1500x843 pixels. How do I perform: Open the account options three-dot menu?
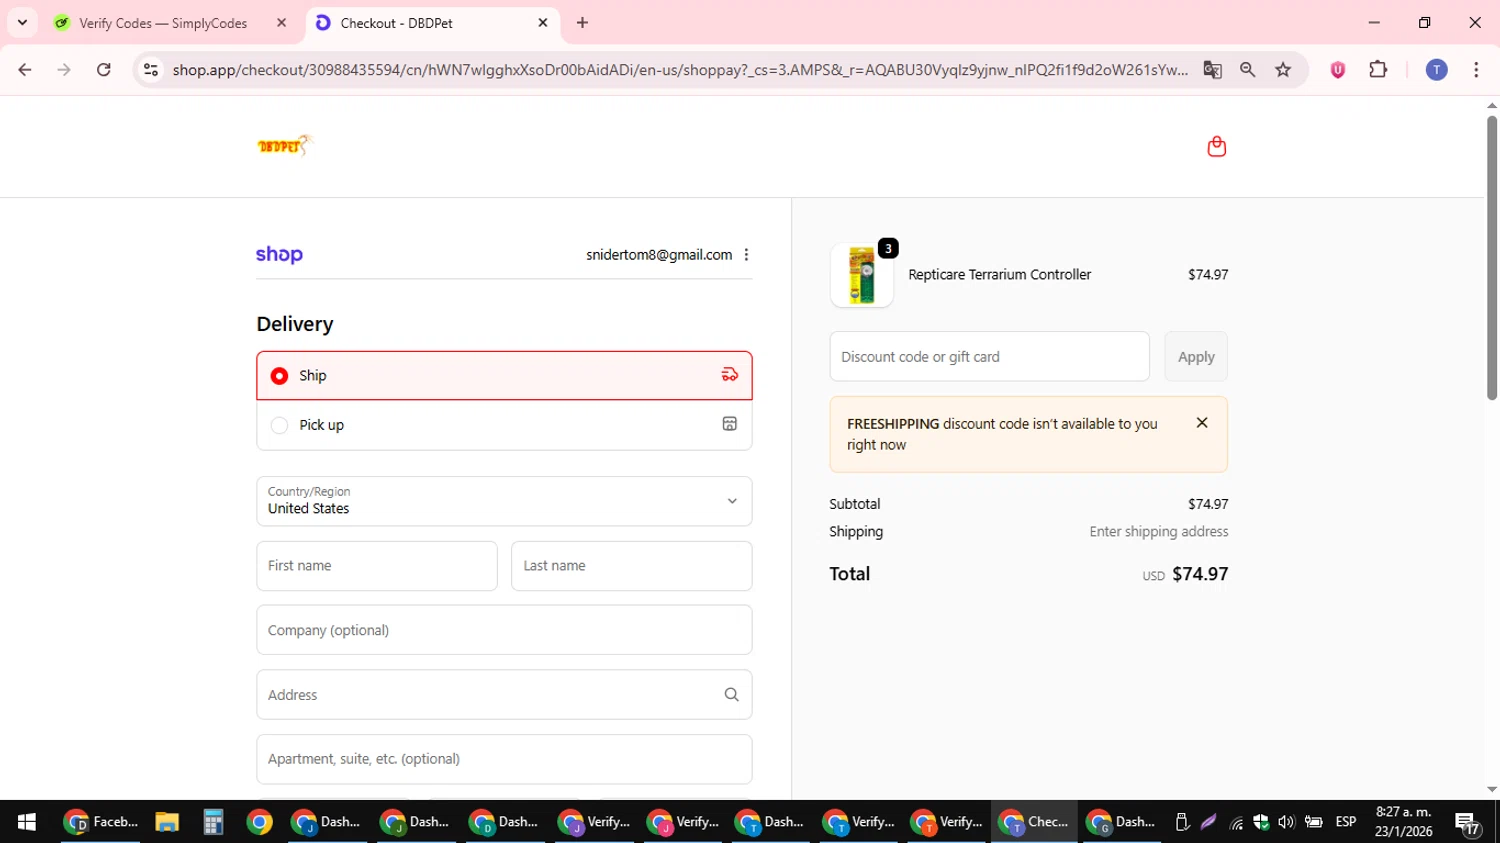click(x=746, y=255)
